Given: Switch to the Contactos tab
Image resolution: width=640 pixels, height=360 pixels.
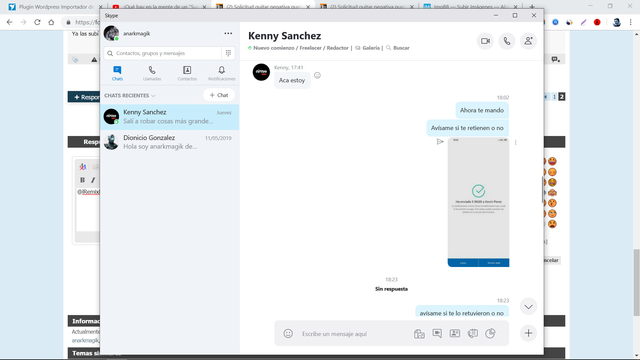Looking at the screenshot, I should (x=187, y=73).
